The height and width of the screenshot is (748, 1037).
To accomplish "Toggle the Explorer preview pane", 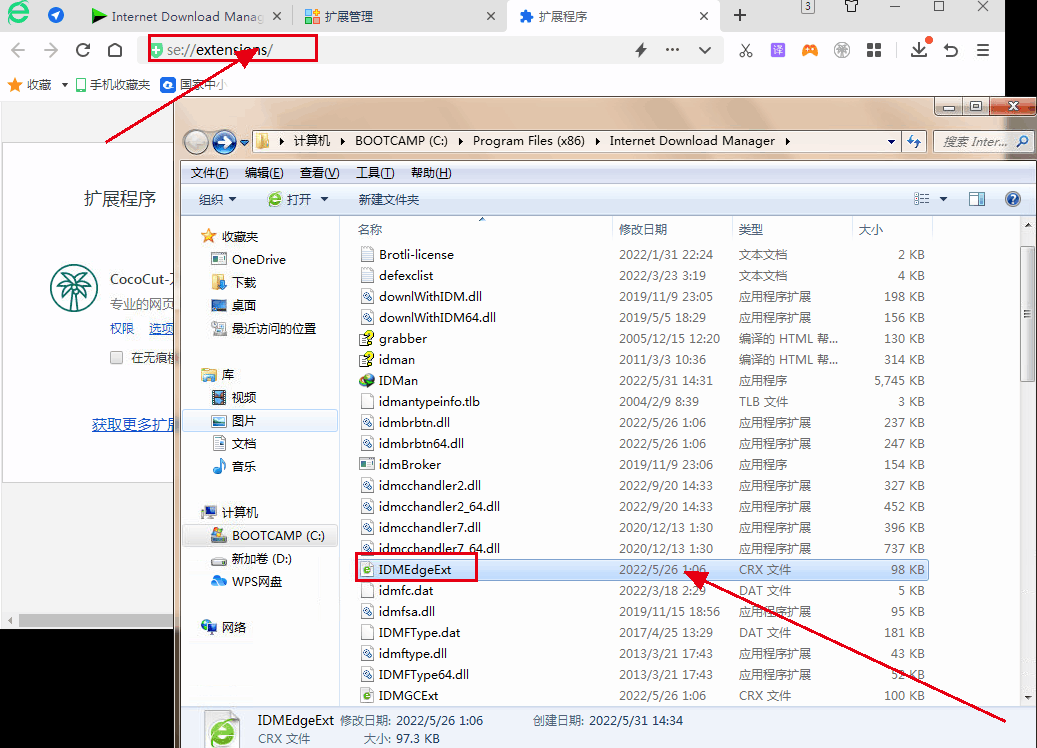I will point(977,199).
